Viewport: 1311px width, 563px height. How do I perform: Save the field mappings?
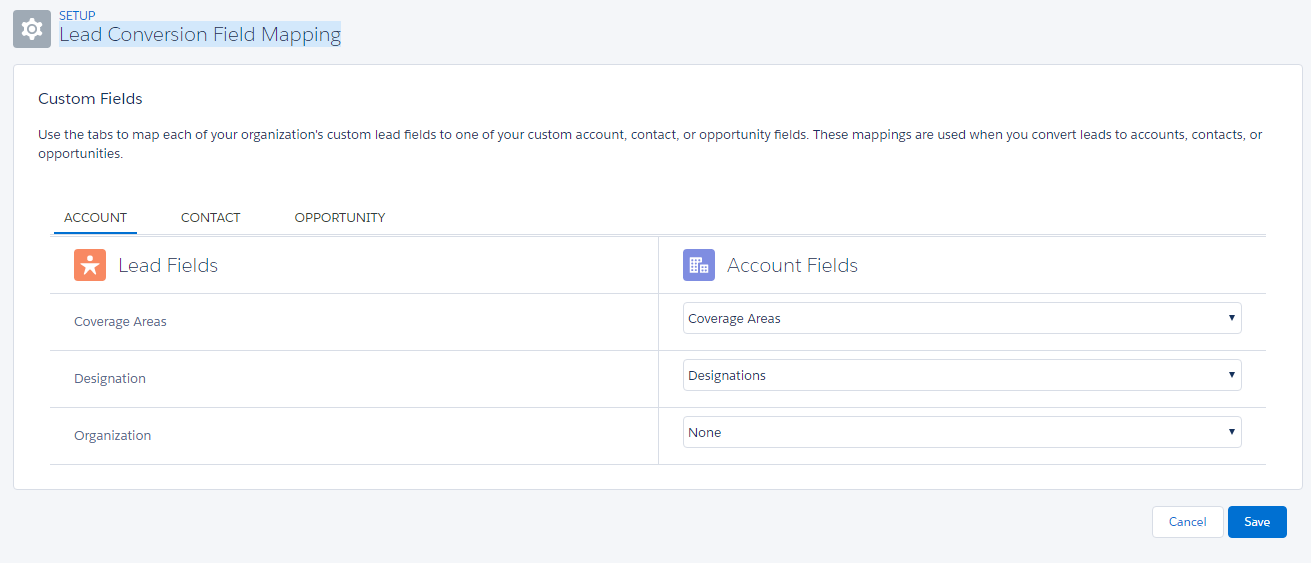point(1257,522)
